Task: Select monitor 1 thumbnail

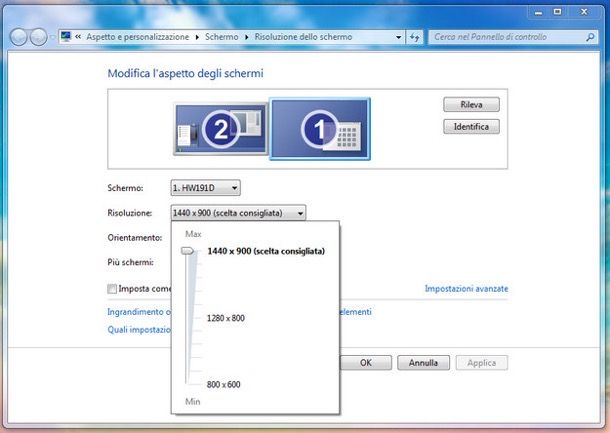Action: [x=320, y=128]
